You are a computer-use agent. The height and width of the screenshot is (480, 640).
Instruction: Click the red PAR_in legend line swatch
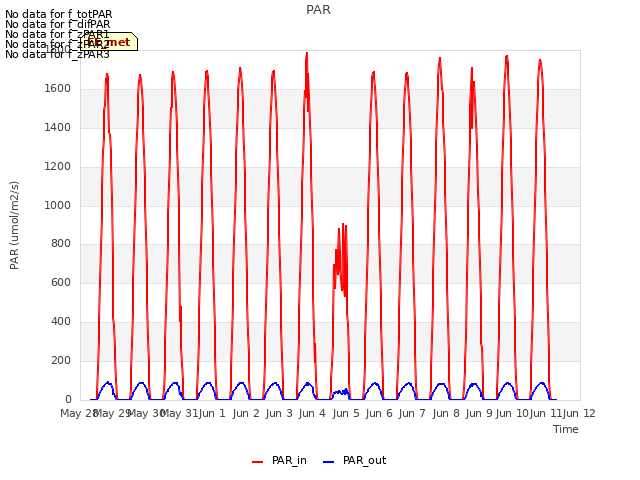tap(258, 462)
